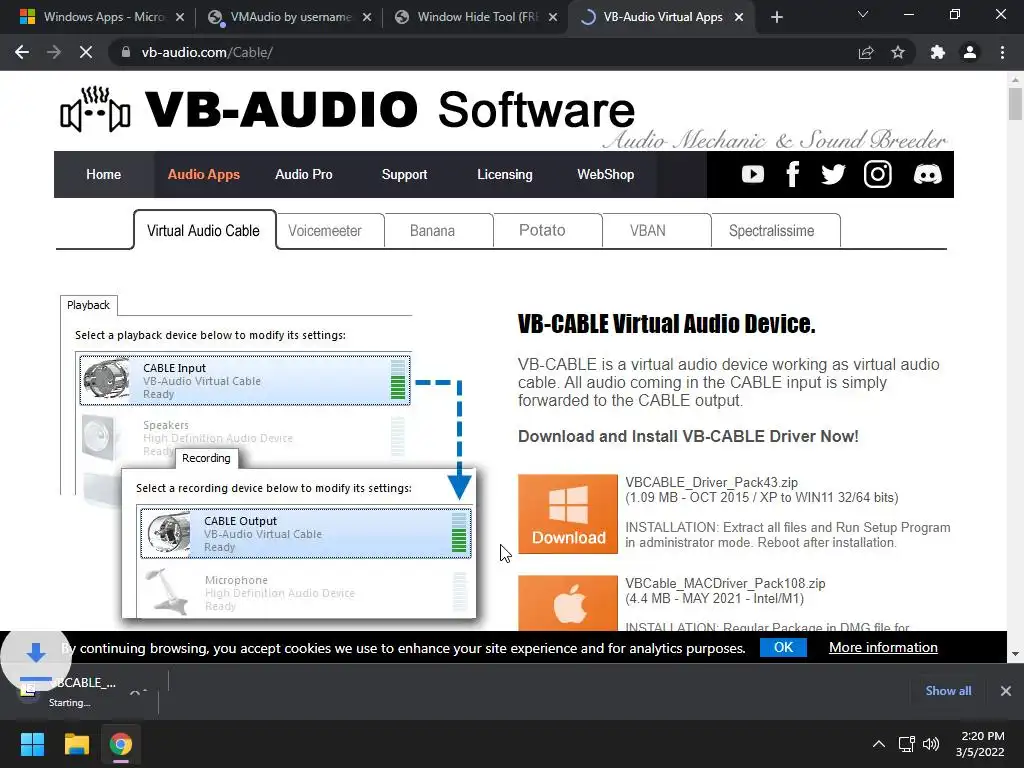
Task: Open the Chrome profile avatar
Action: (970, 52)
